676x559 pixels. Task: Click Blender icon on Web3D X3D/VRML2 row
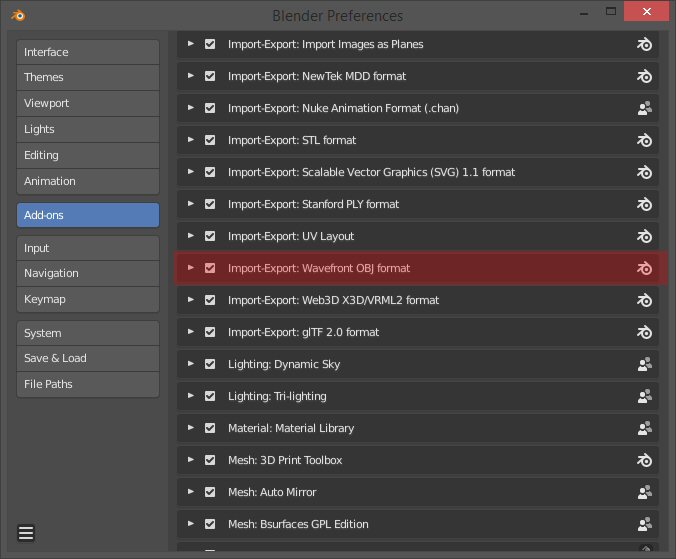click(x=644, y=300)
